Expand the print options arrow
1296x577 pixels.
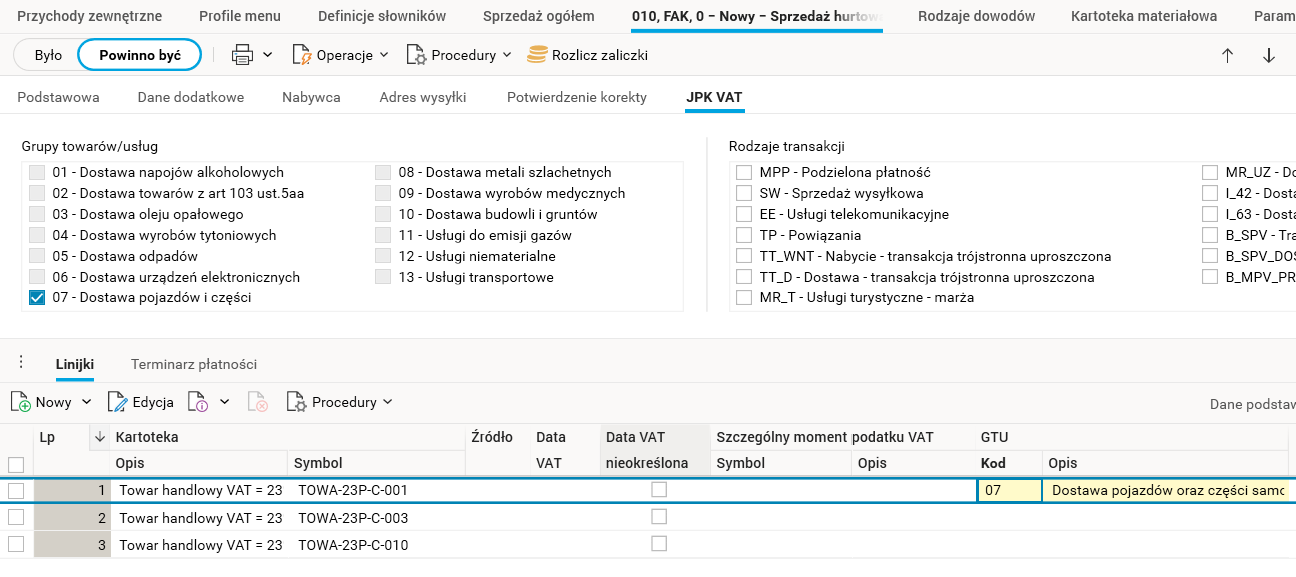(x=268, y=56)
